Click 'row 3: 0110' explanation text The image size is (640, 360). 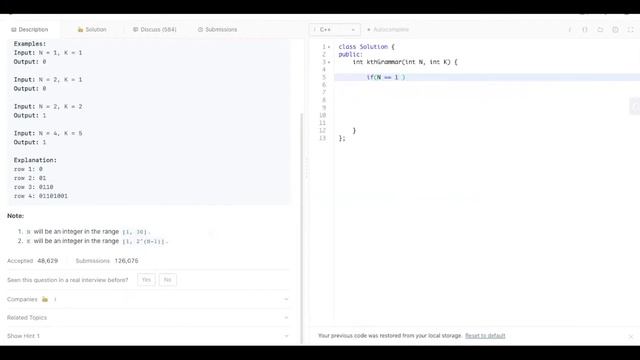(x=33, y=187)
